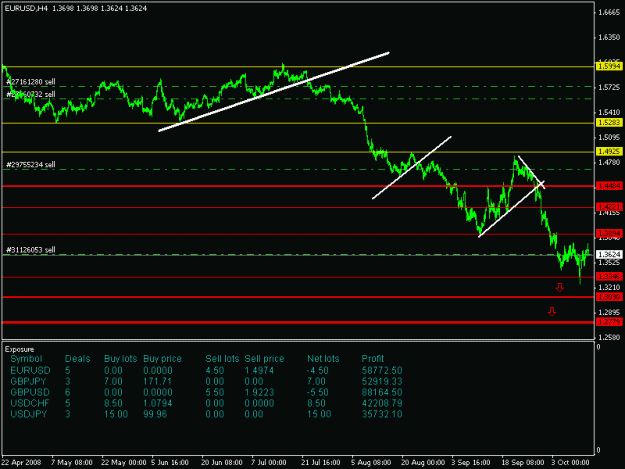Select the #27161280 sell order label
The image size is (625, 469).
pyautogui.click(x=31, y=82)
